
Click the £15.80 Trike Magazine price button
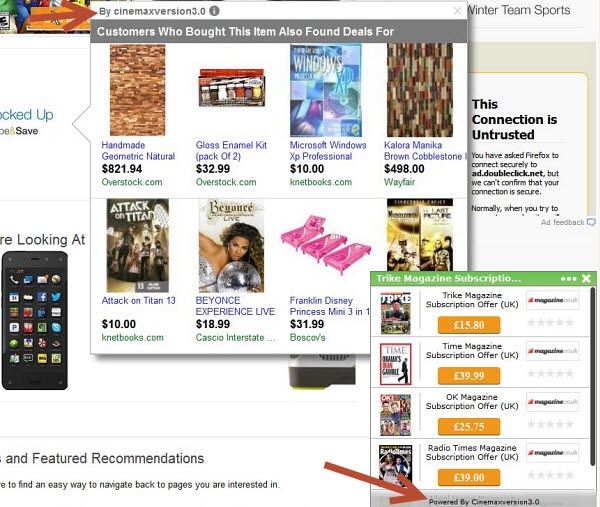coord(469,325)
